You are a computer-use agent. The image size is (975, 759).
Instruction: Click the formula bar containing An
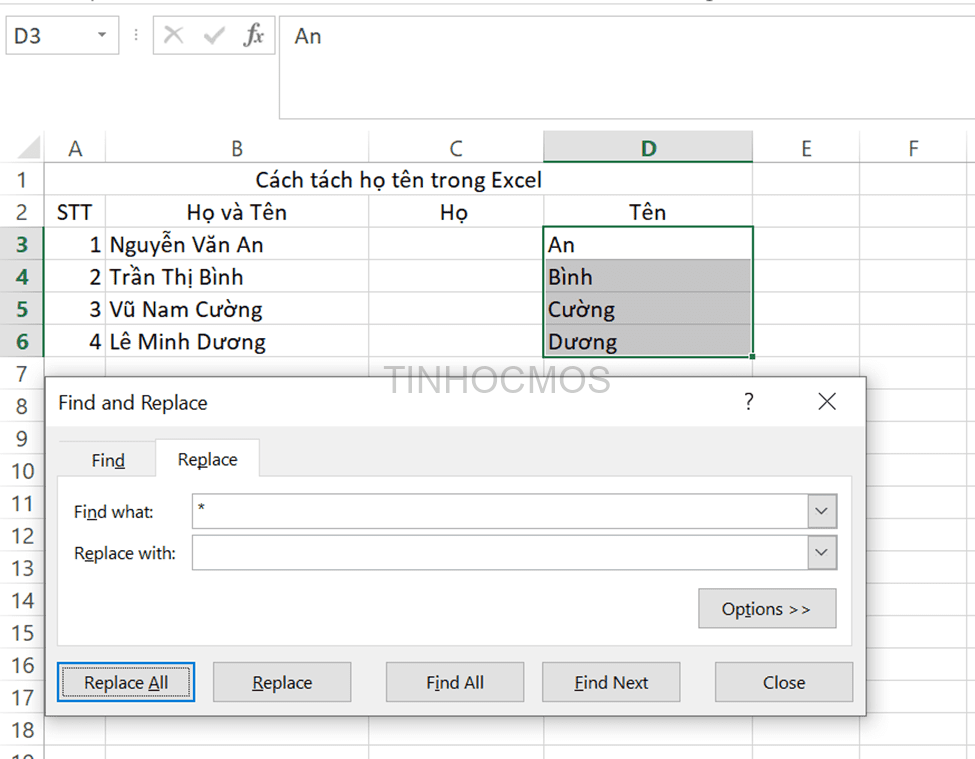627,67
